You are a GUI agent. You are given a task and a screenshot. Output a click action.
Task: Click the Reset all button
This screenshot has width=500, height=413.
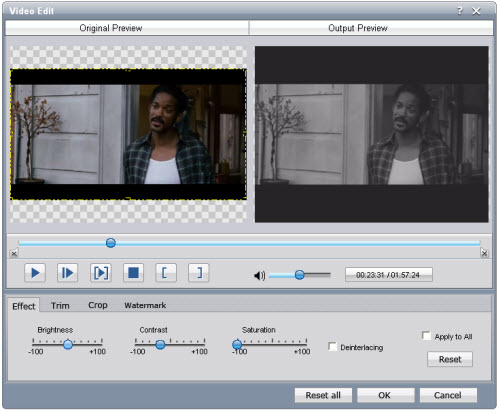(x=323, y=395)
